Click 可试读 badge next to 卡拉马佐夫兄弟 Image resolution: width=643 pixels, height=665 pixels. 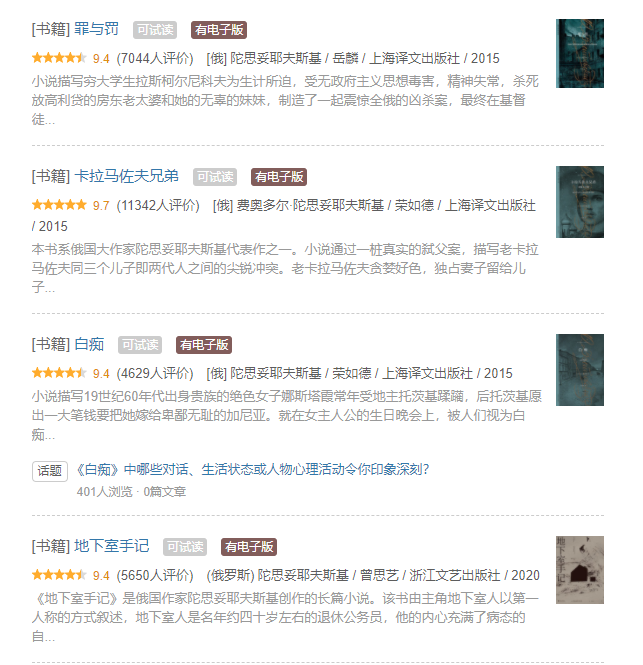215,177
